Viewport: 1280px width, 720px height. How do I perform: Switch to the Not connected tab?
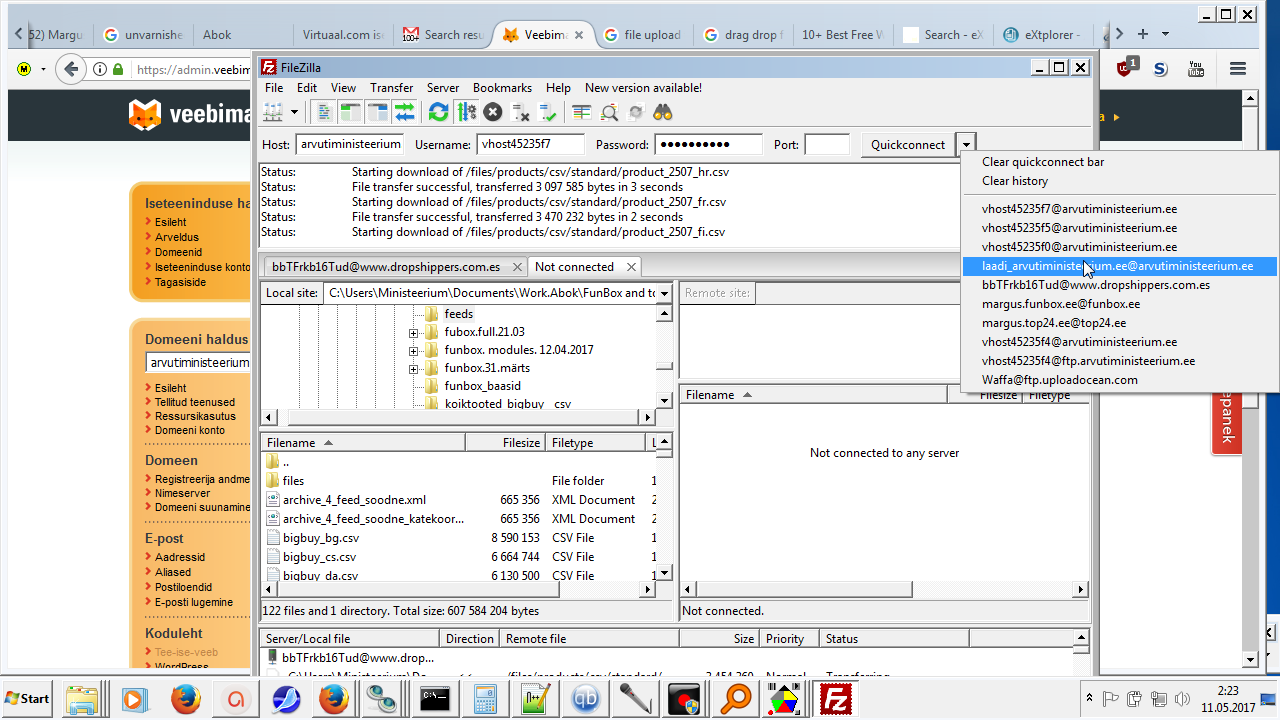[x=574, y=267]
